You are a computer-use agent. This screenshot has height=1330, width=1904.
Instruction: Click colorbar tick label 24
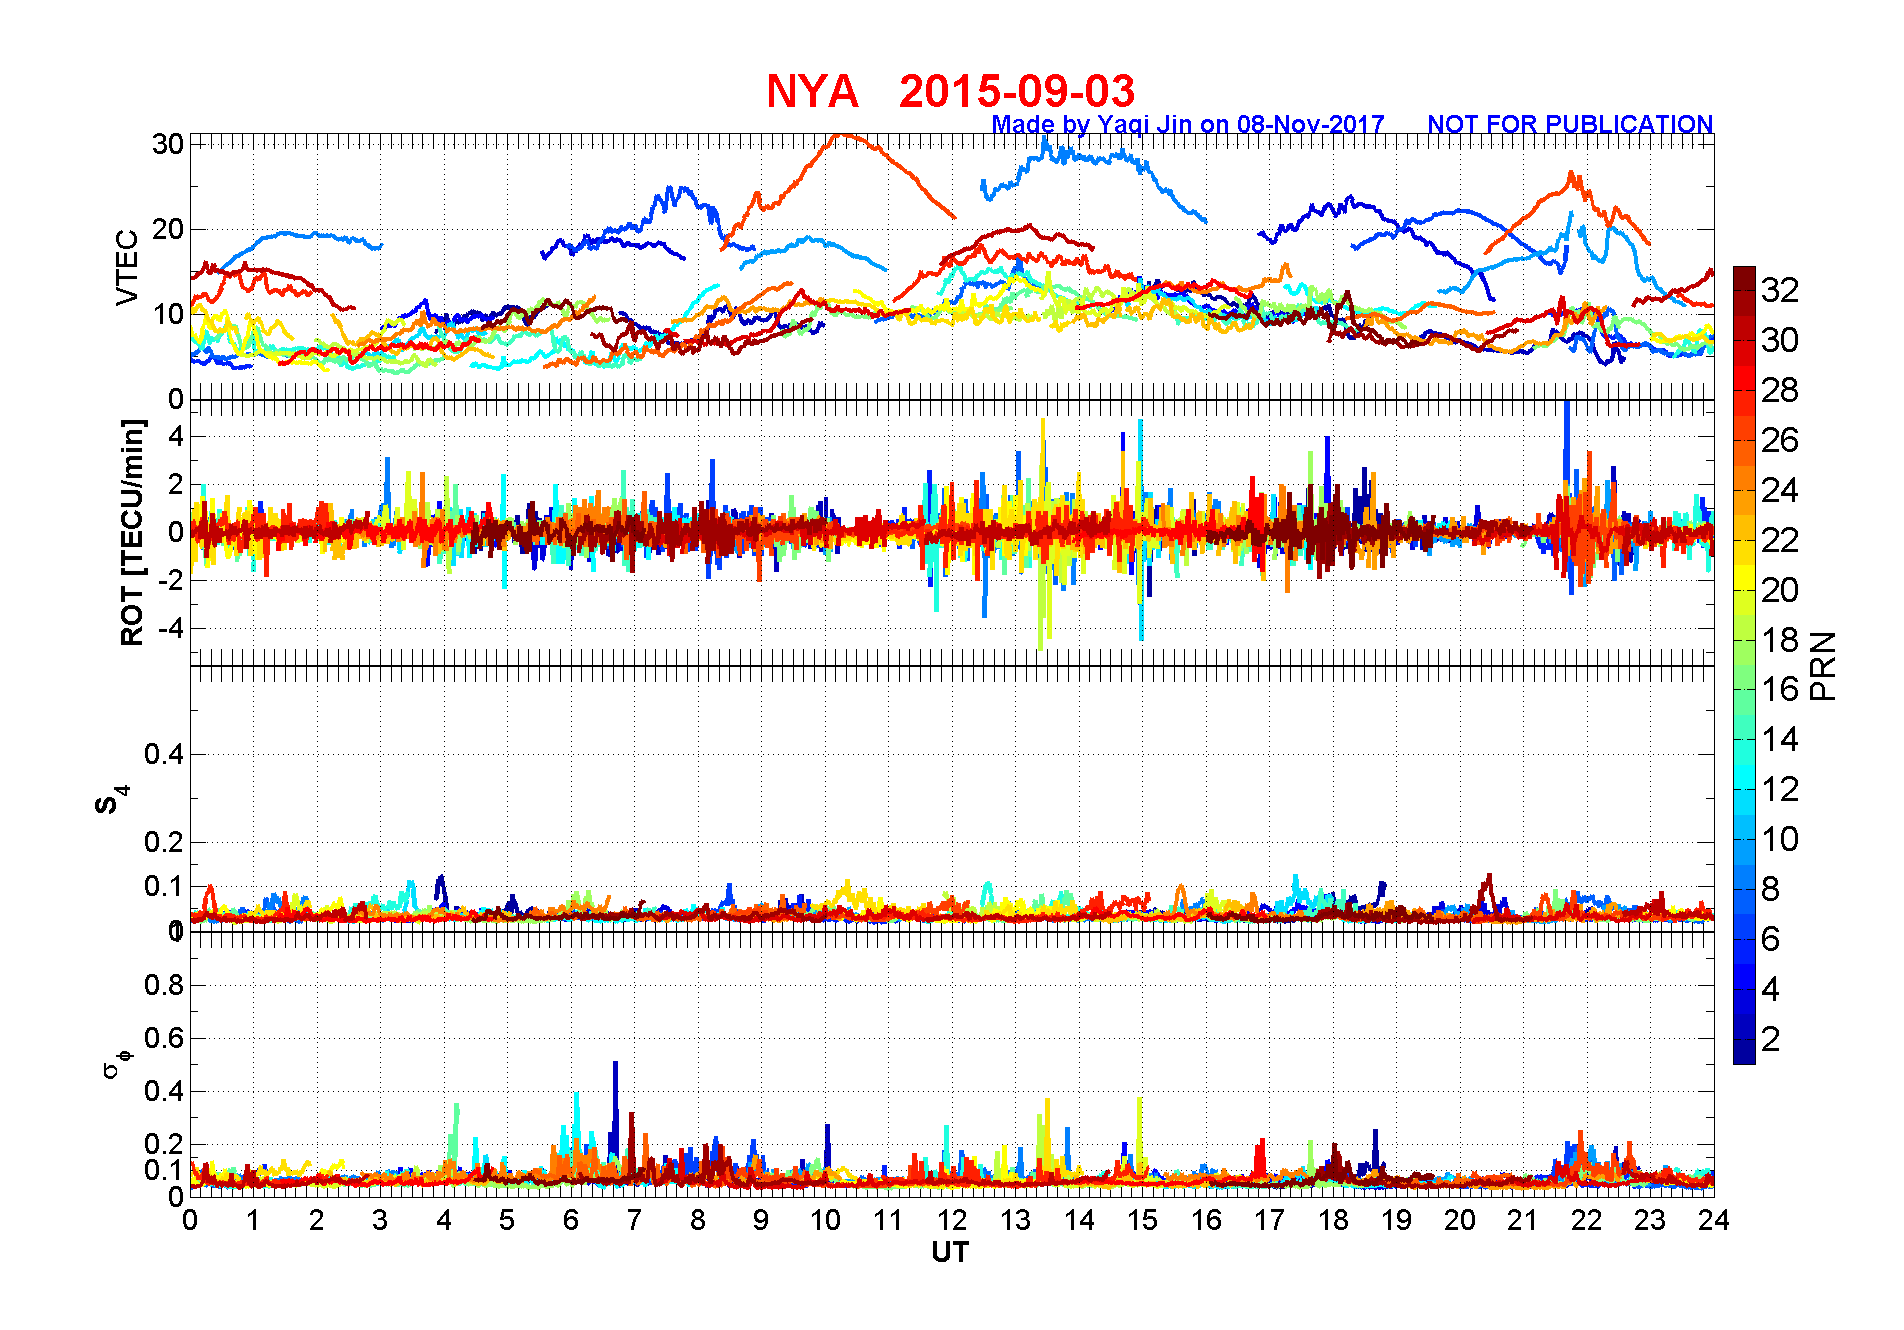tap(1780, 490)
